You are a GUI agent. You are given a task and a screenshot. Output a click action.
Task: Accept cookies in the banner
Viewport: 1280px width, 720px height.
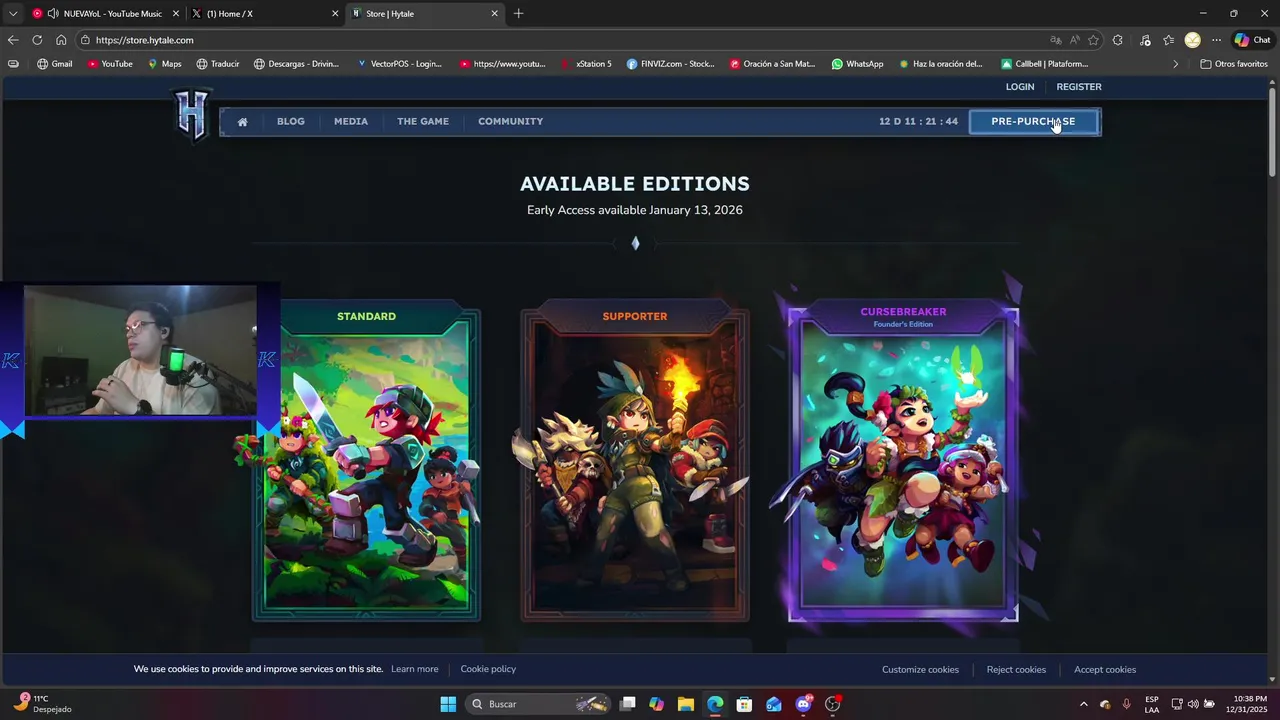(x=1105, y=670)
